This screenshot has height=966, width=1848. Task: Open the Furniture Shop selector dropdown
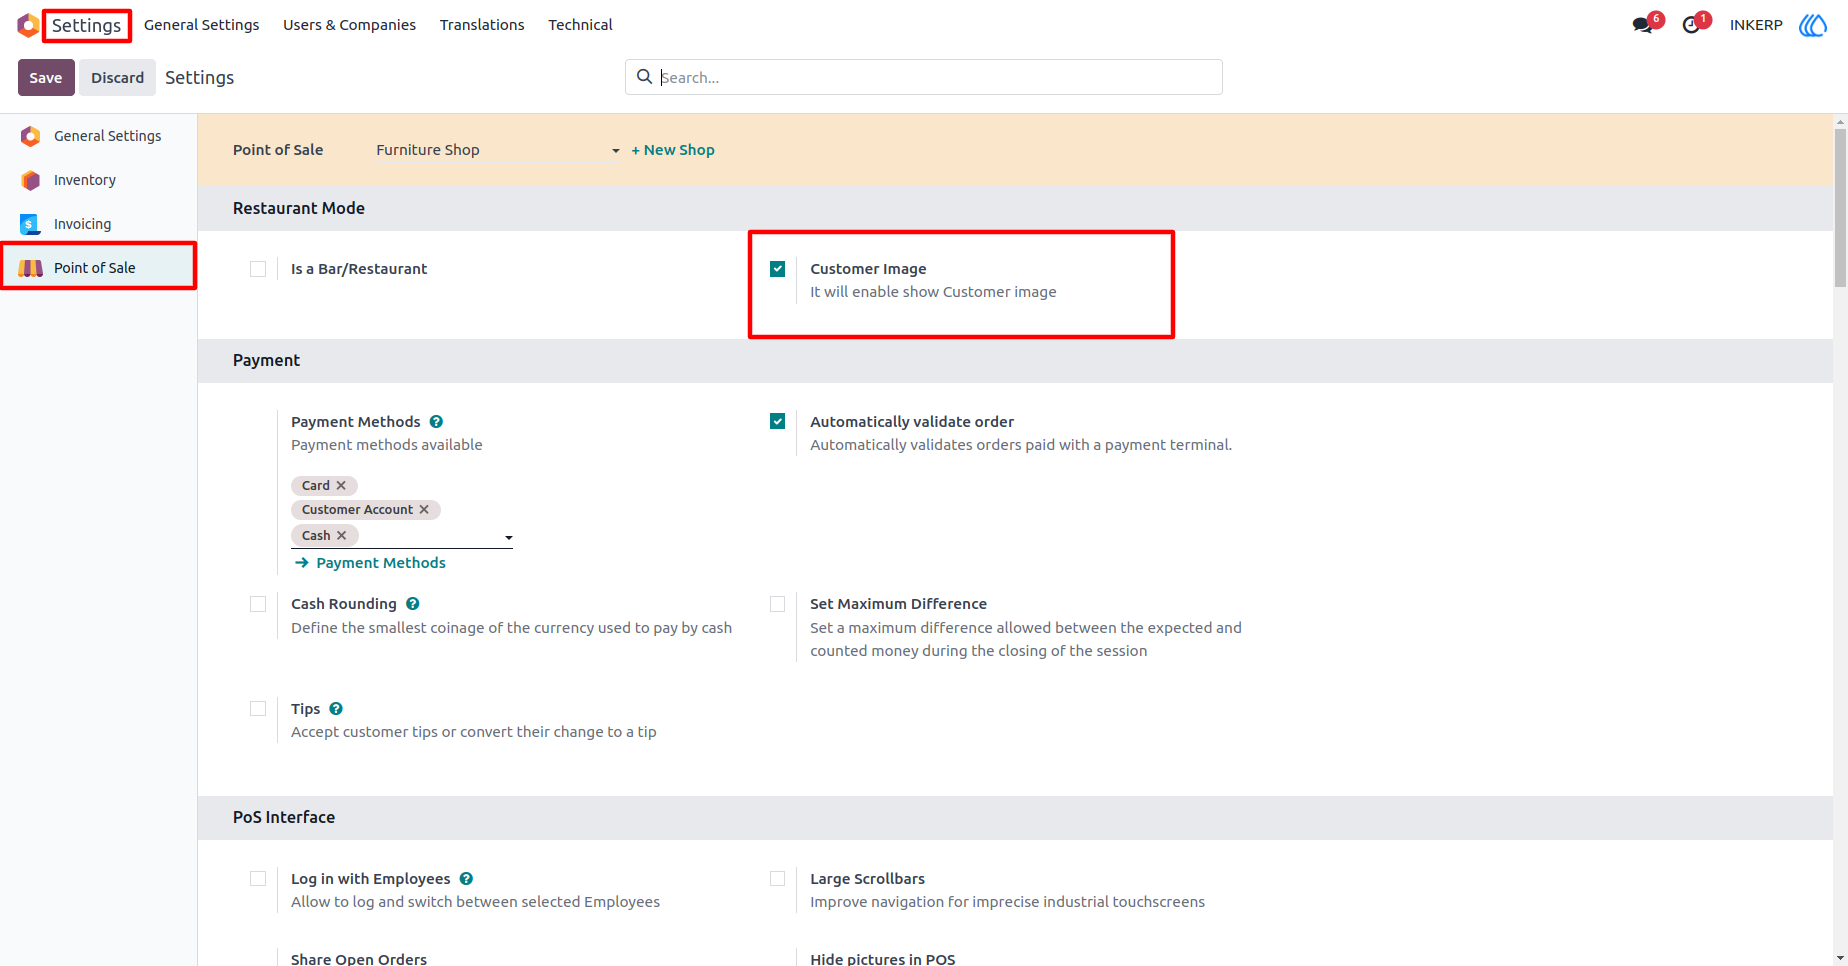[x=498, y=150]
